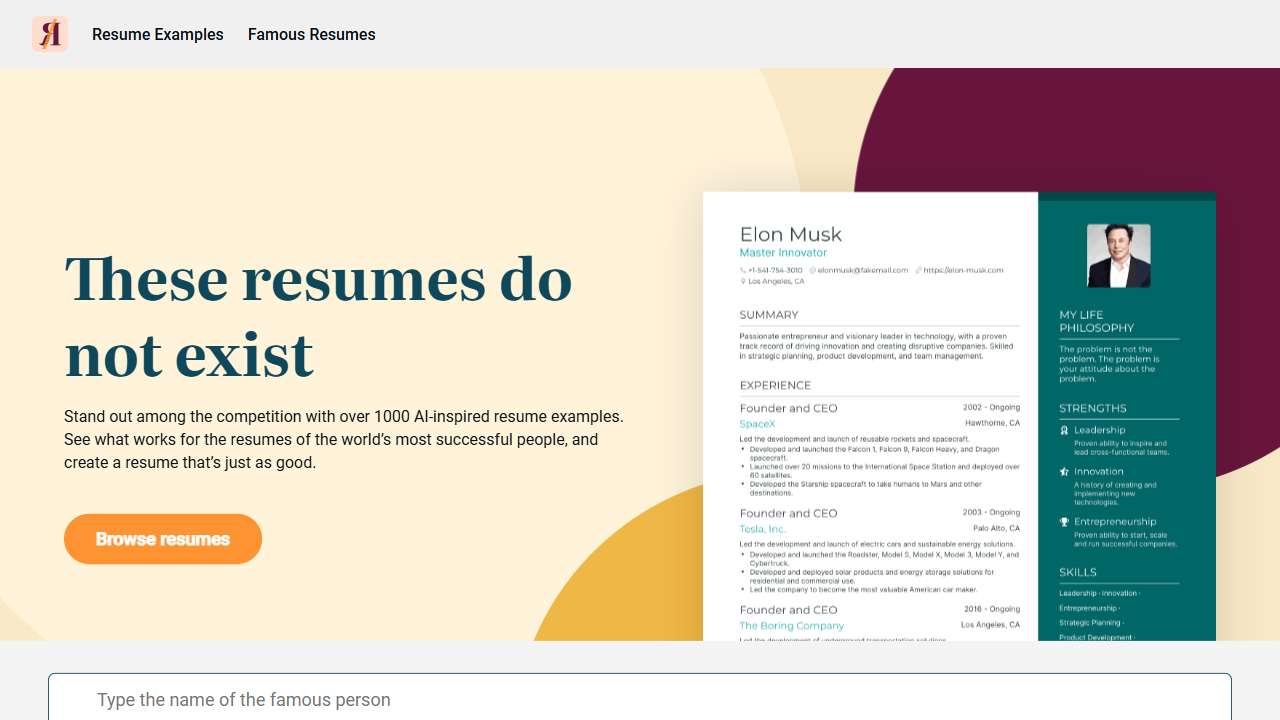Open the SpaceX company link
Image resolution: width=1280 pixels, height=720 pixels.
[x=755, y=423]
